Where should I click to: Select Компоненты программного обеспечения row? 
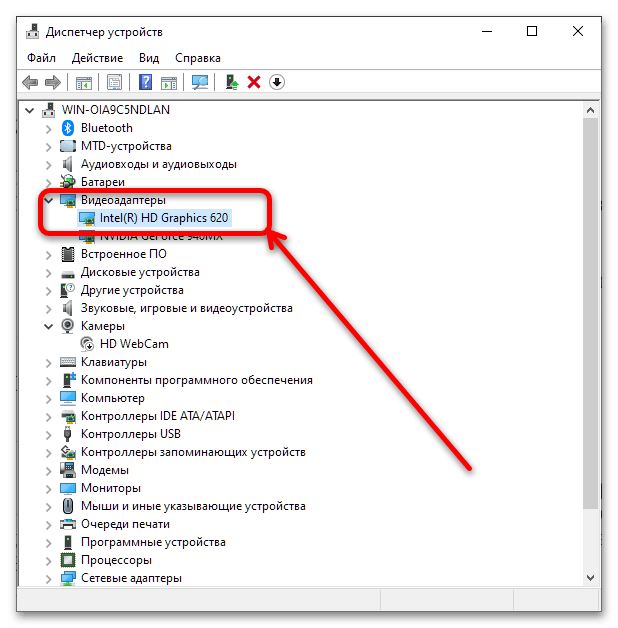click(x=197, y=380)
